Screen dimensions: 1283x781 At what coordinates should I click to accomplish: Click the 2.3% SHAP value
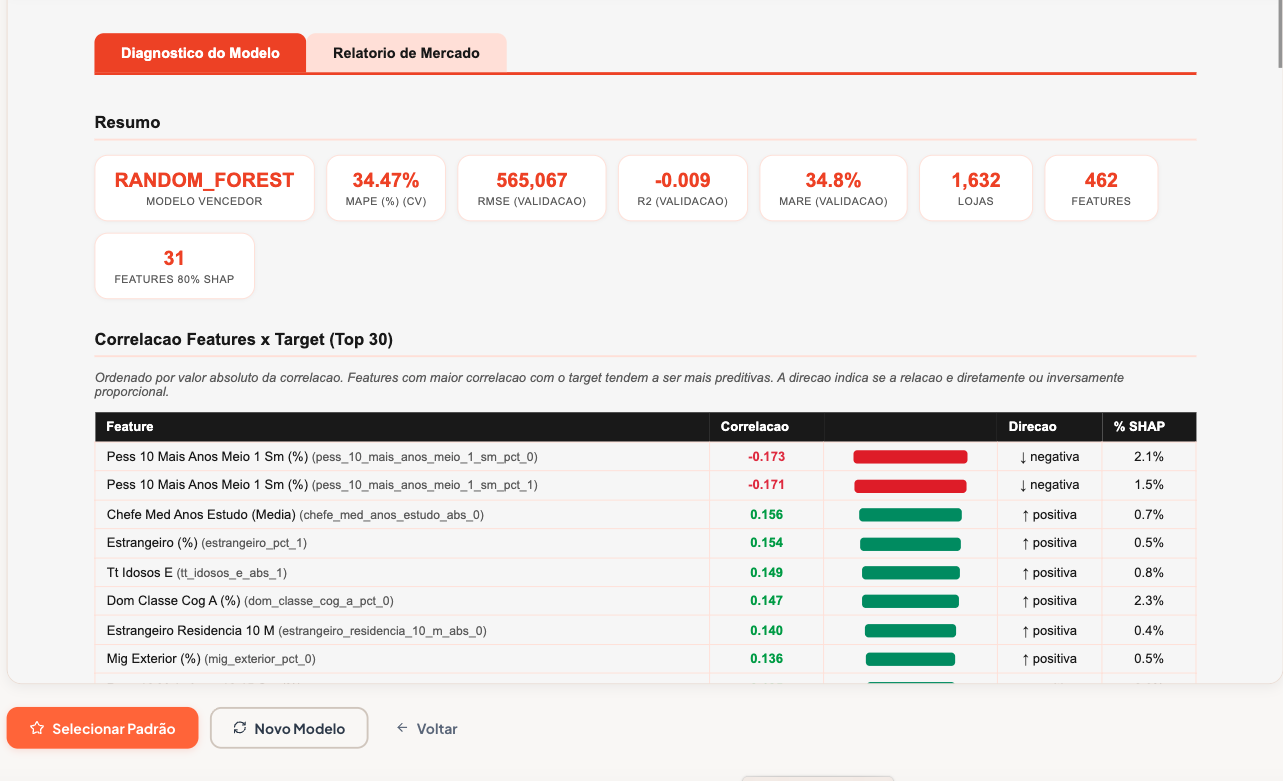tap(1149, 601)
